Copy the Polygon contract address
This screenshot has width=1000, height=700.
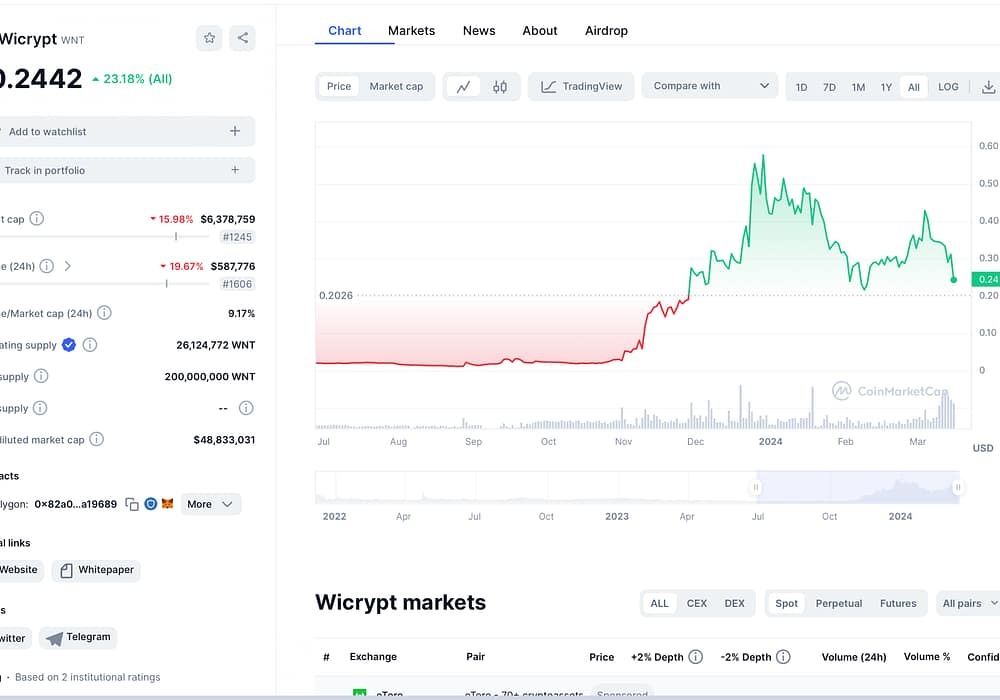131,505
